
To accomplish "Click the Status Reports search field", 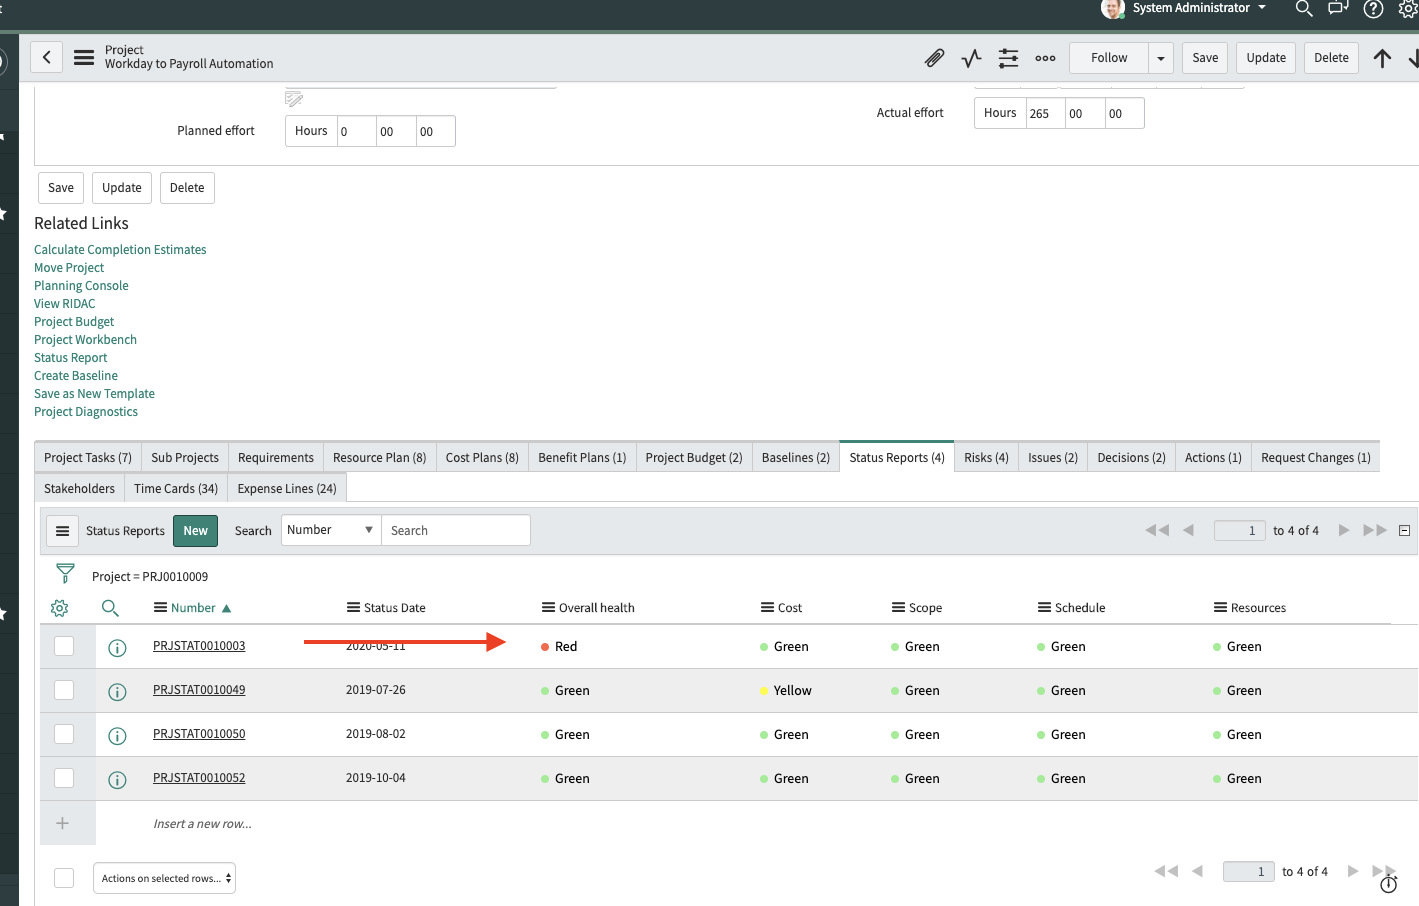I will pos(456,530).
